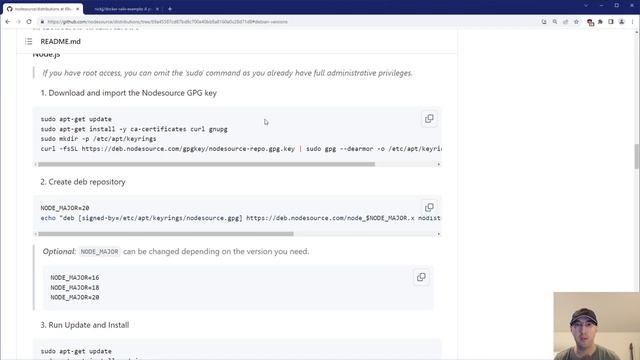Copy the NODE_MAJOR version options block
The width and height of the screenshot is (640, 360).
(x=421, y=277)
